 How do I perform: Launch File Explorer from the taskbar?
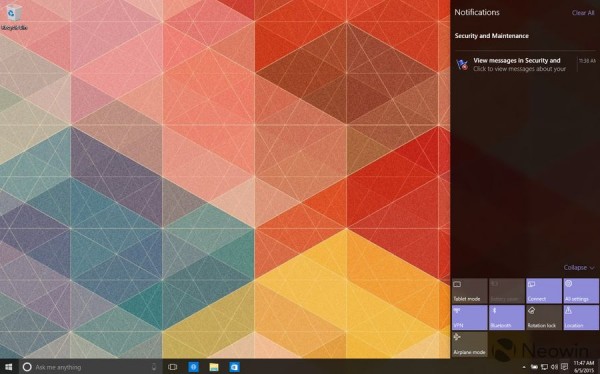tap(214, 367)
